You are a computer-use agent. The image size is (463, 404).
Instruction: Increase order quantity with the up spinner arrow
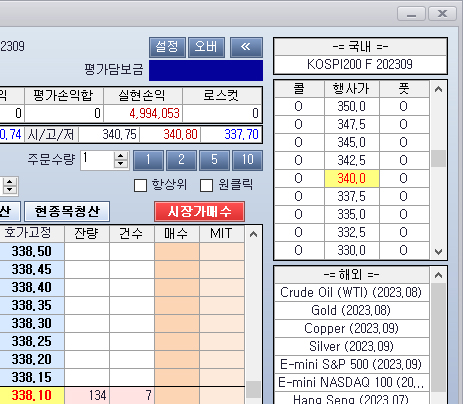[121, 156]
